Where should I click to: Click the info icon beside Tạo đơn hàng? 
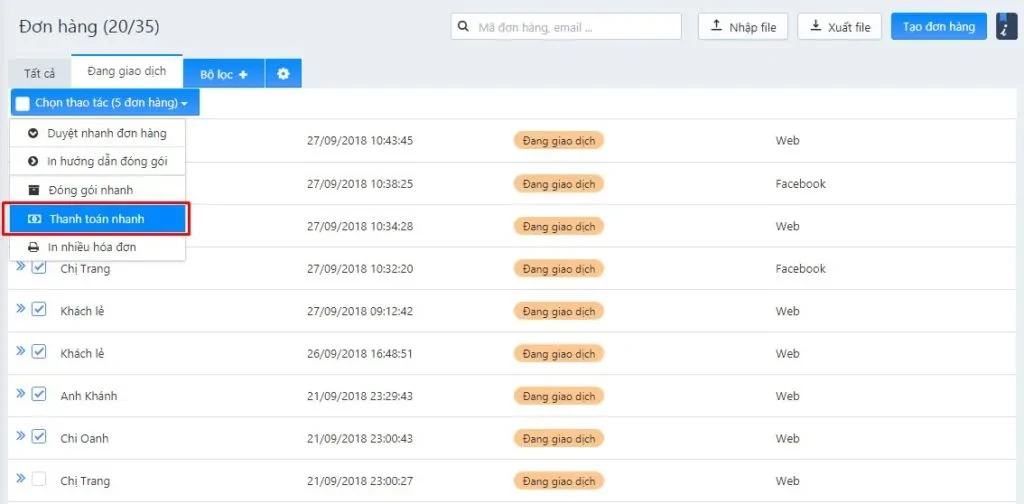pyautogui.click(x=1006, y=27)
